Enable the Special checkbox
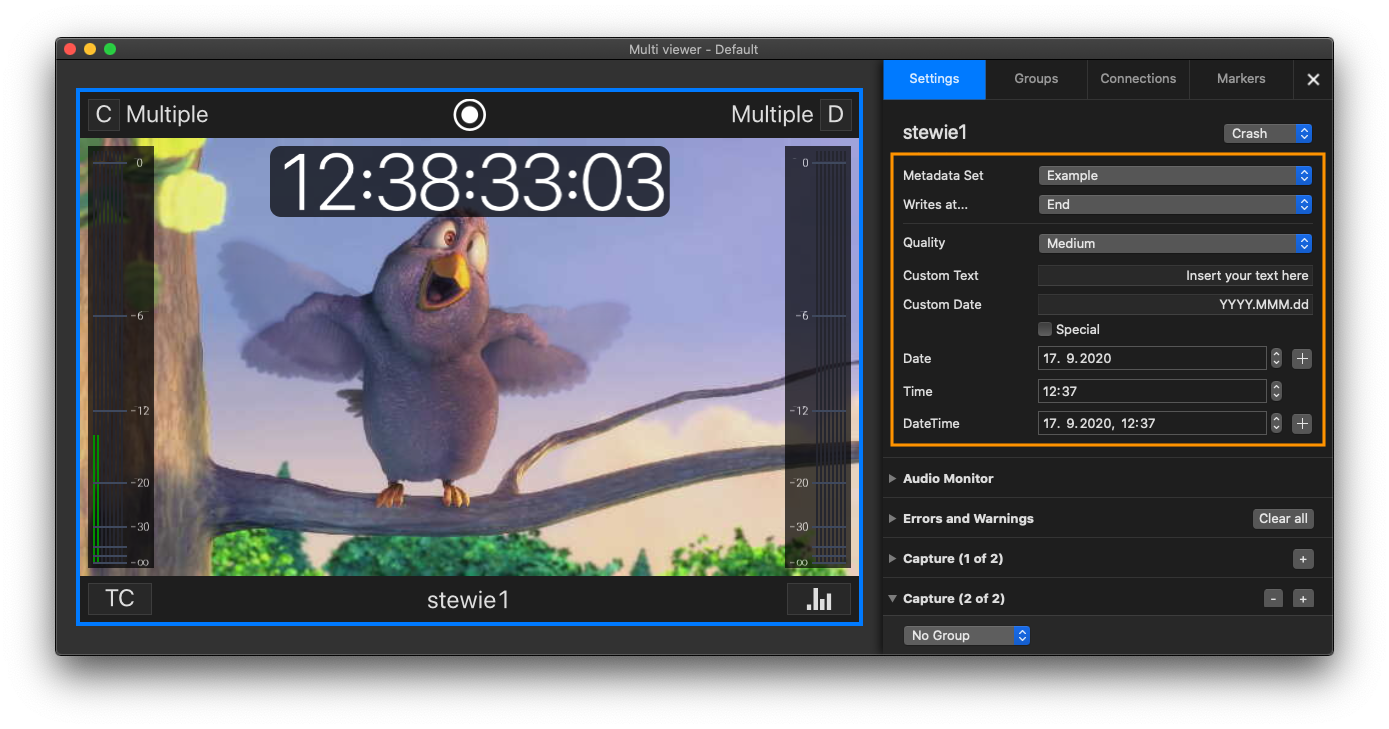 [1045, 329]
